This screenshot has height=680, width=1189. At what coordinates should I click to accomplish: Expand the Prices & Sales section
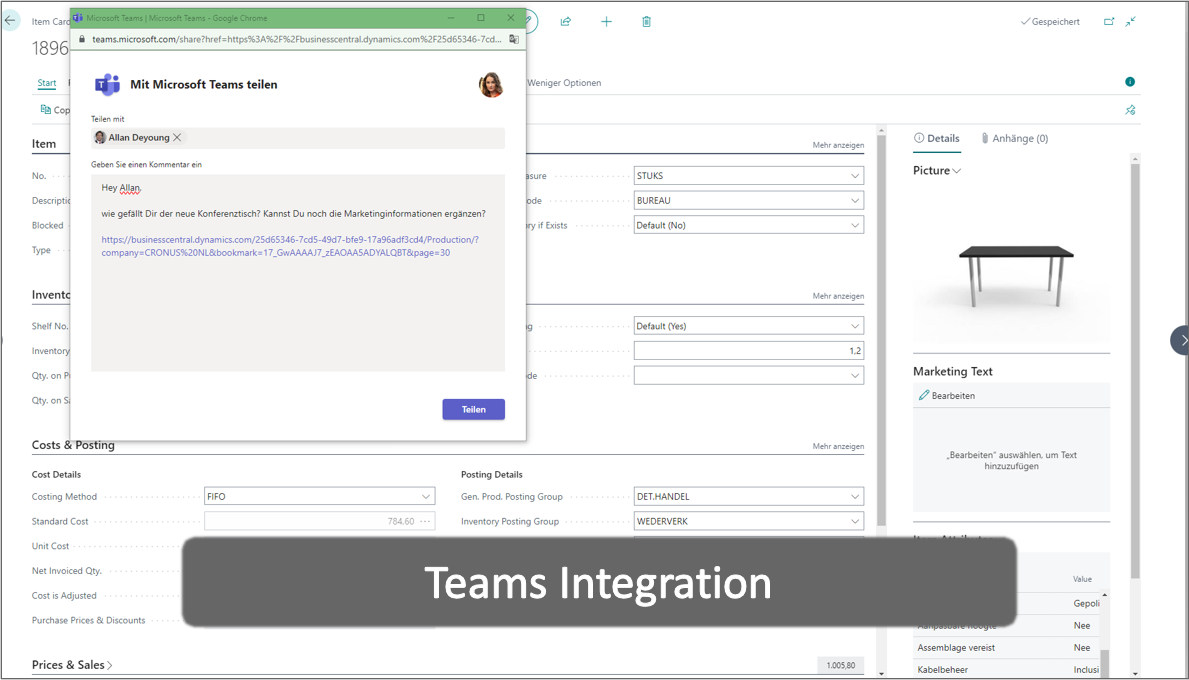point(72,665)
